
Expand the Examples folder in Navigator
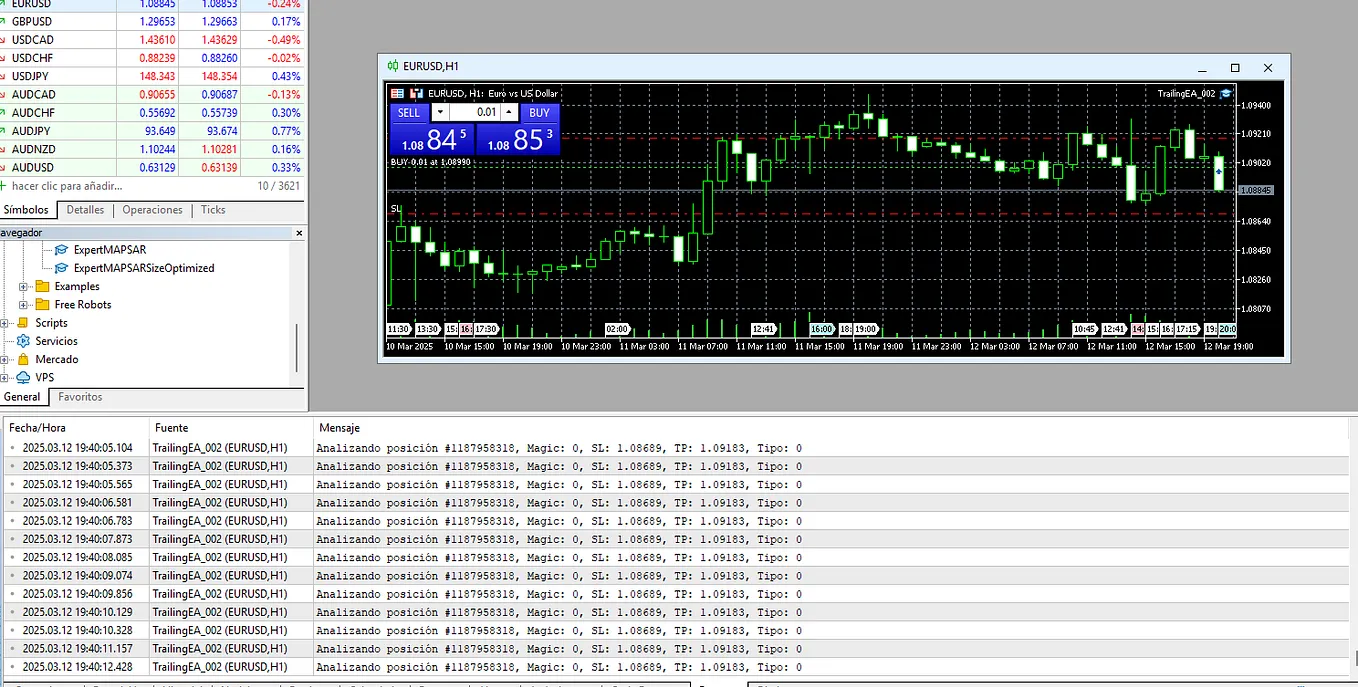pos(22,286)
